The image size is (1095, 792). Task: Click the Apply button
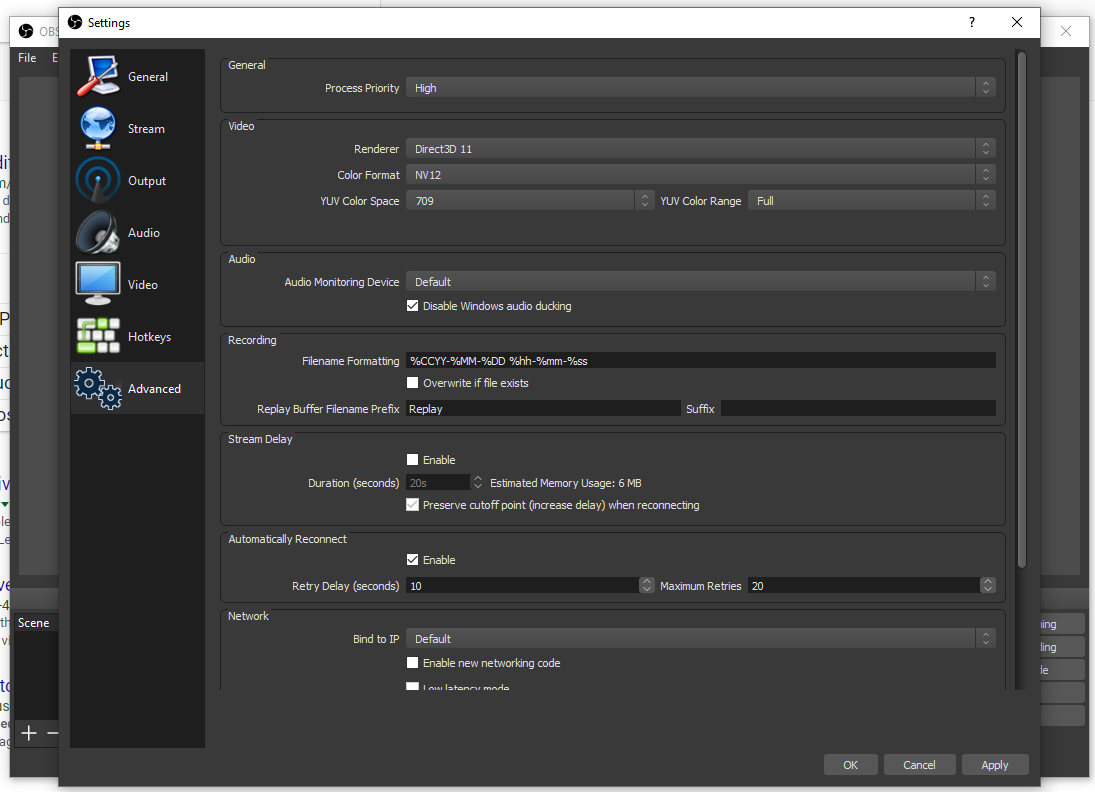pos(994,765)
